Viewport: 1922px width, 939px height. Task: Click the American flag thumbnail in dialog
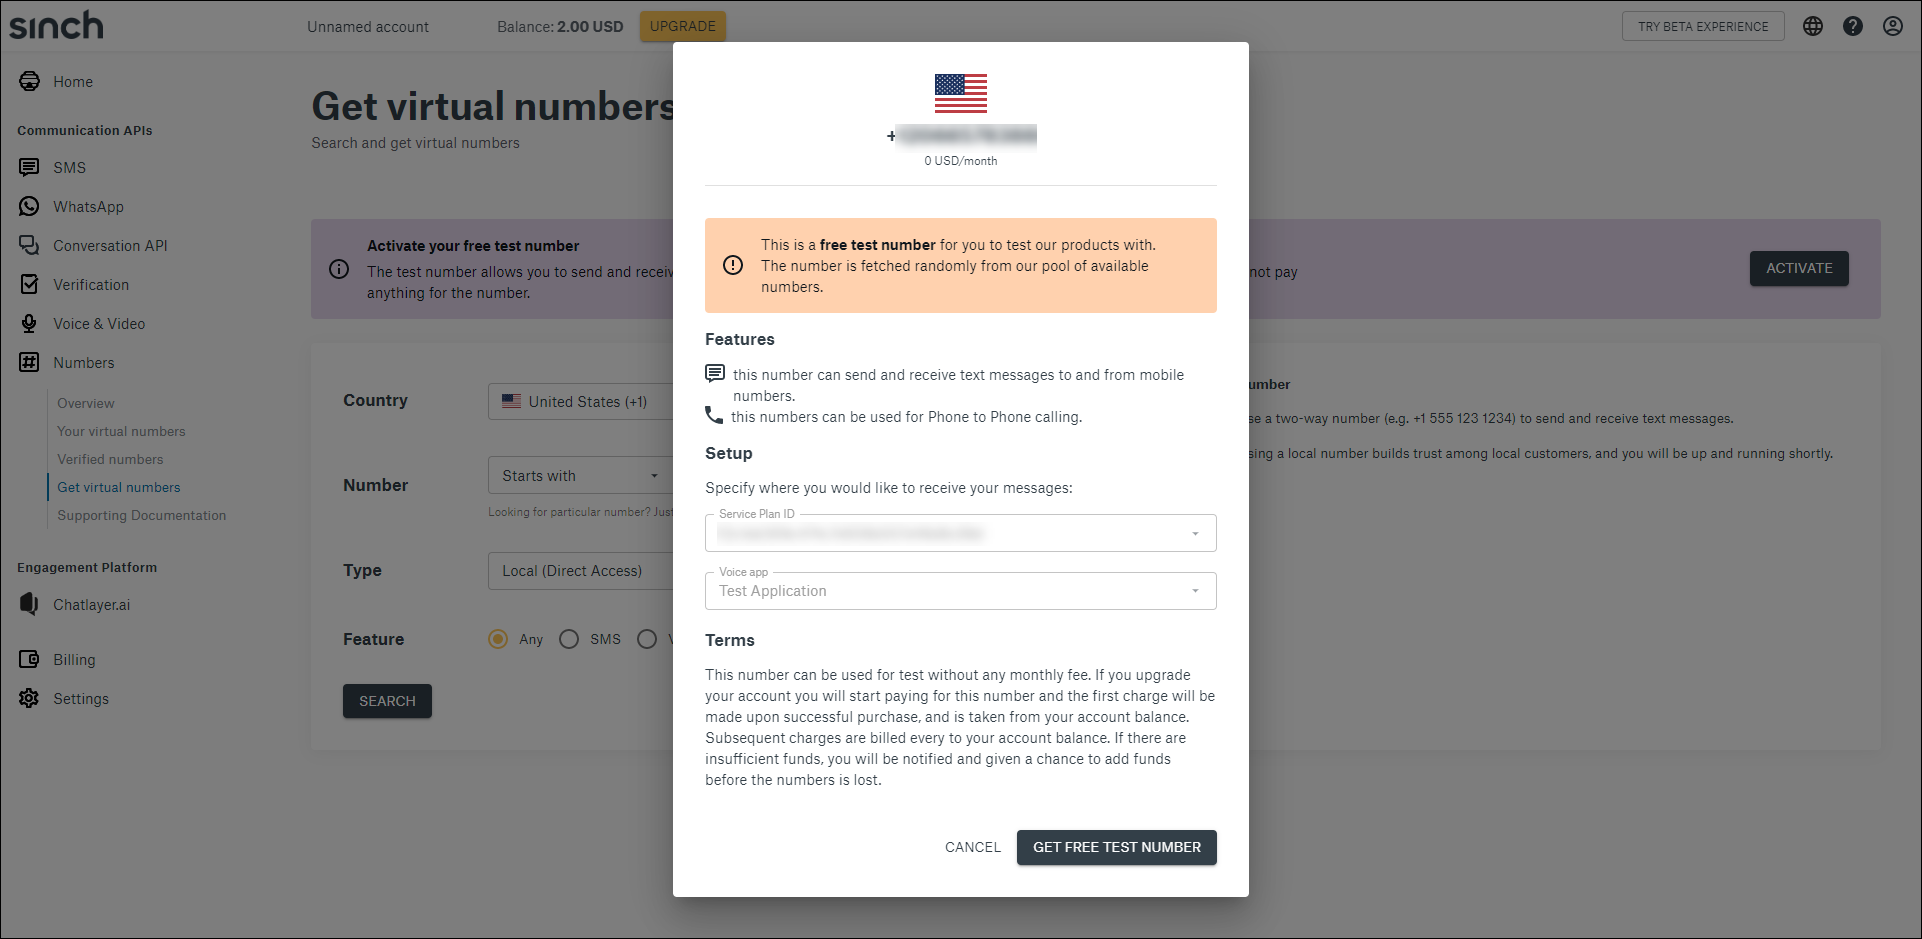pos(960,93)
